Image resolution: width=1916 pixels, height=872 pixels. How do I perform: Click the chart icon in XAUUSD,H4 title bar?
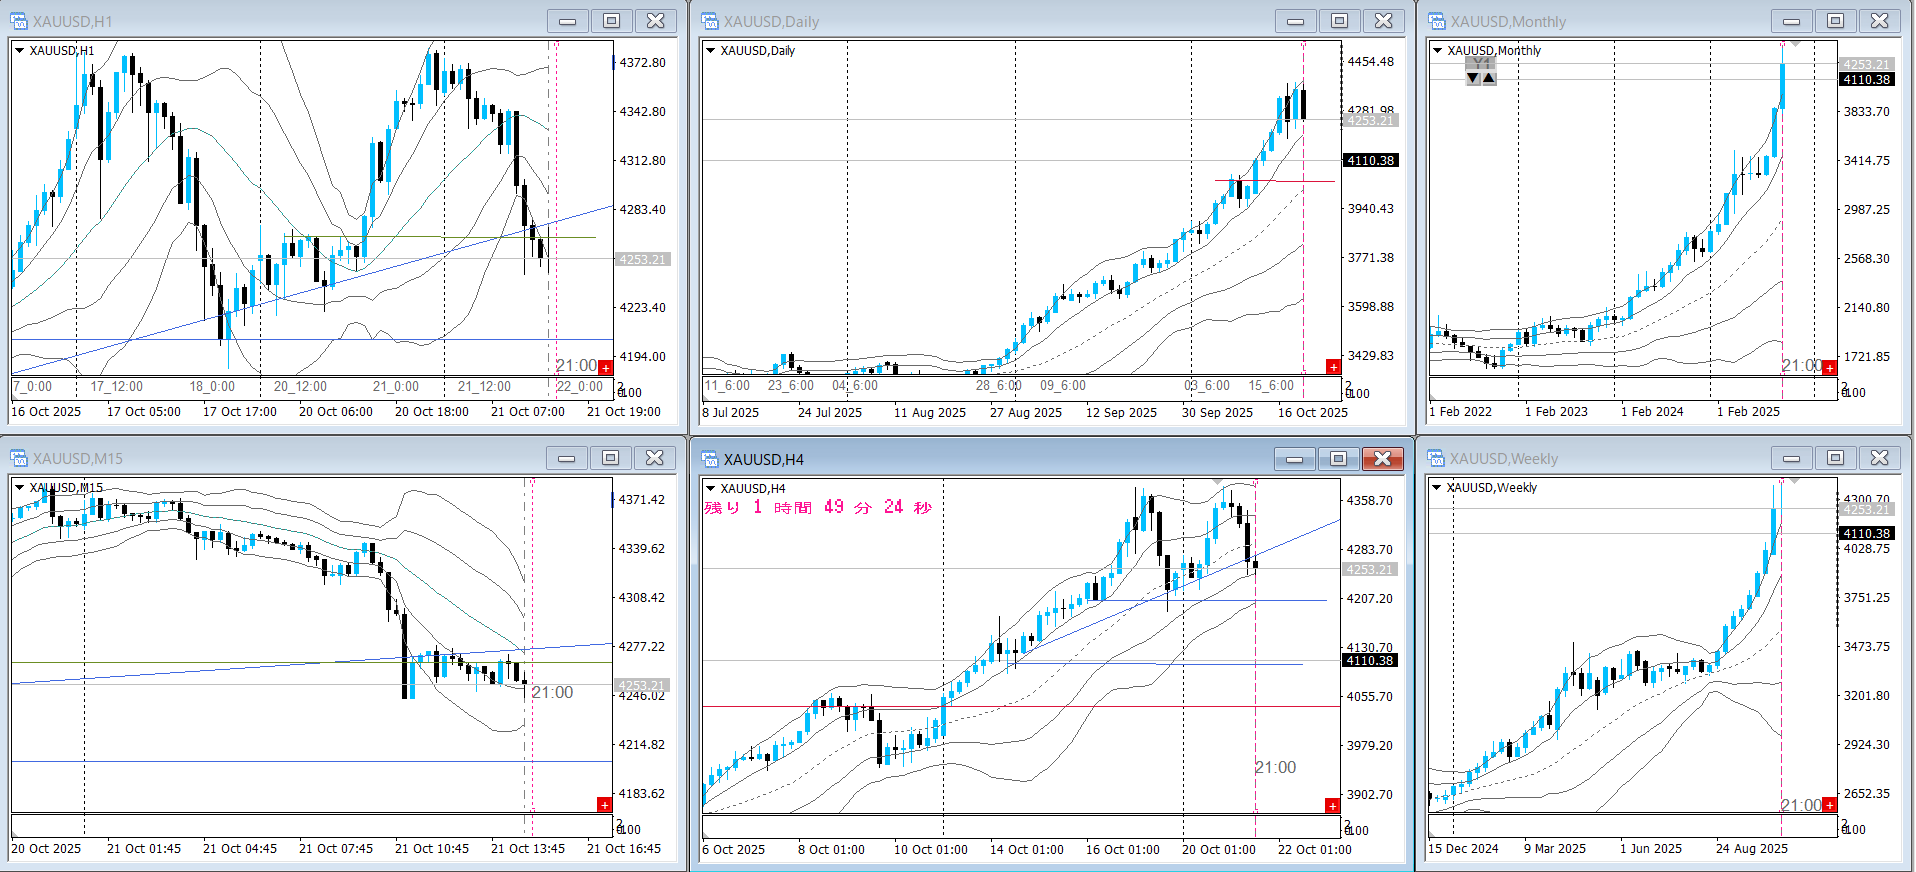[x=710, y=459]
